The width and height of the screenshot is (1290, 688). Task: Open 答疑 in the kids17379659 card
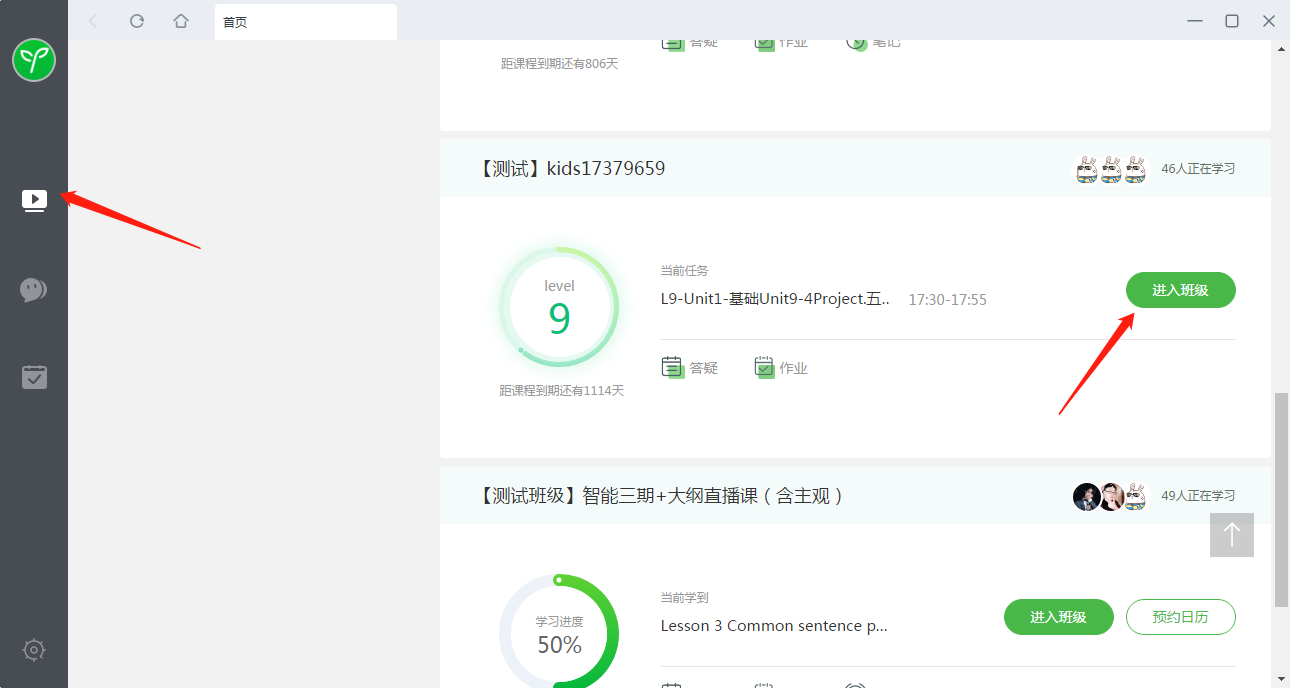691,368
